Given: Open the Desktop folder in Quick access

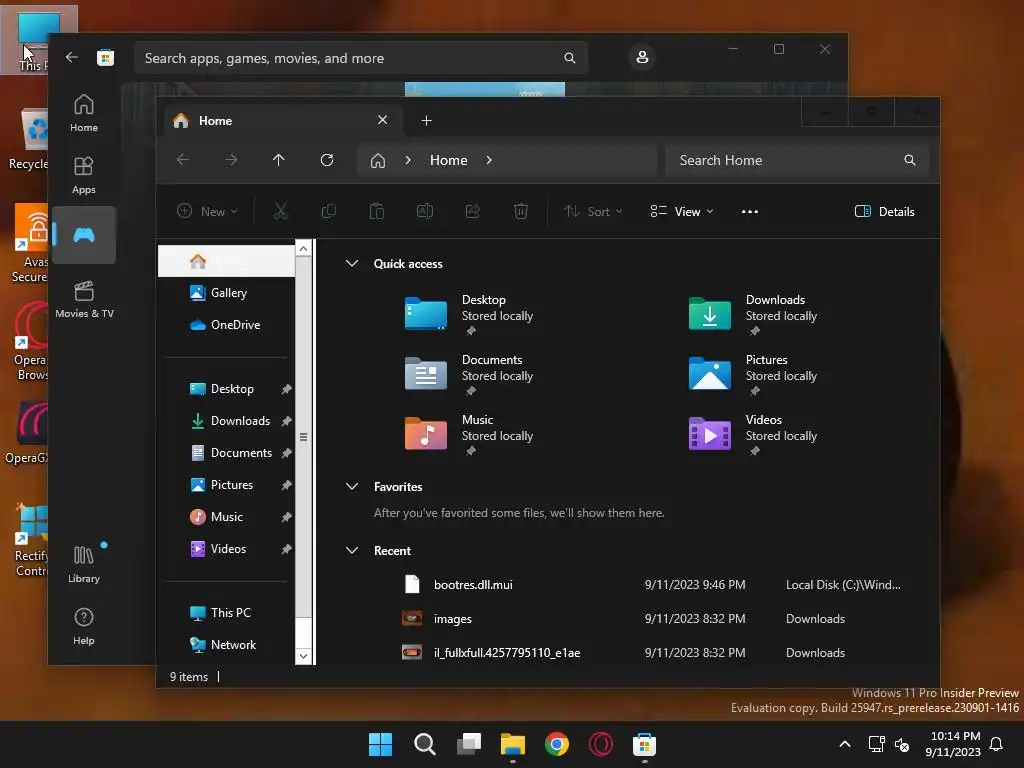Looking at the screenshot, I should pyautogui.click(x=469, y=313).
